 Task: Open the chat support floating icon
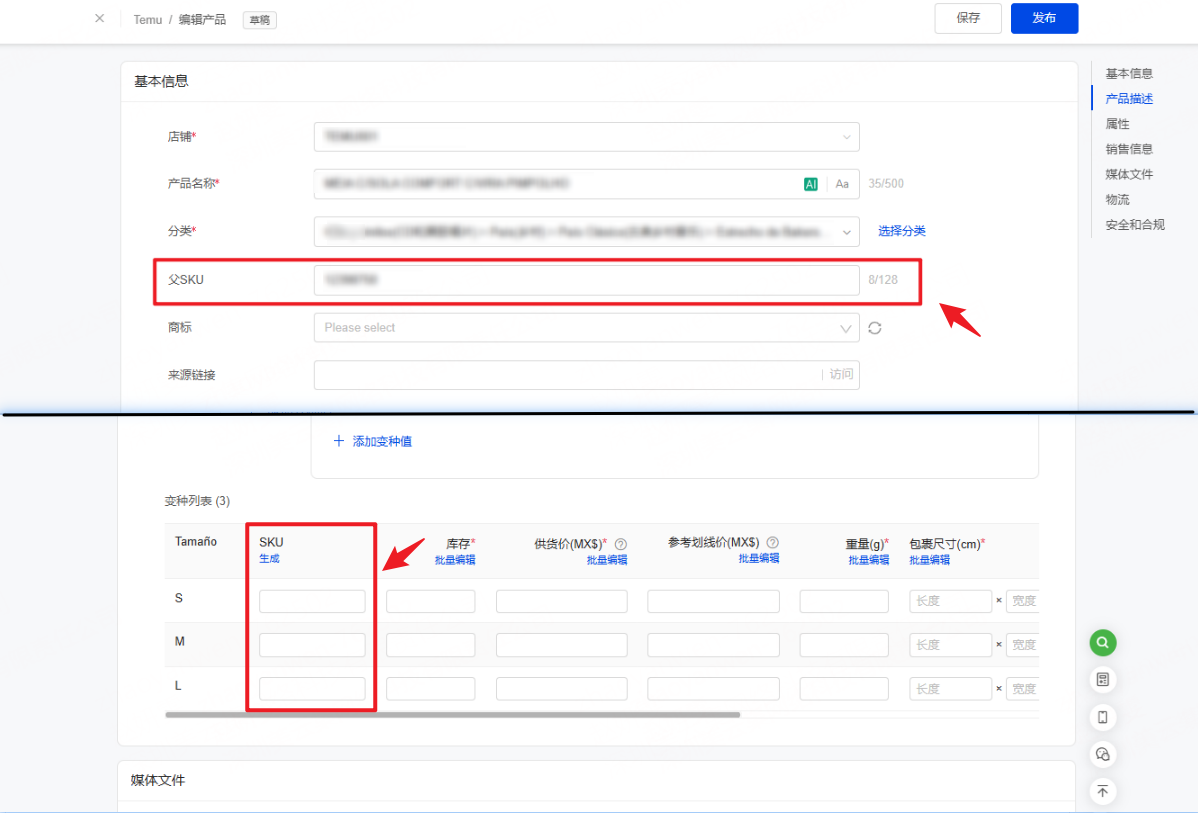point(1103,754)
